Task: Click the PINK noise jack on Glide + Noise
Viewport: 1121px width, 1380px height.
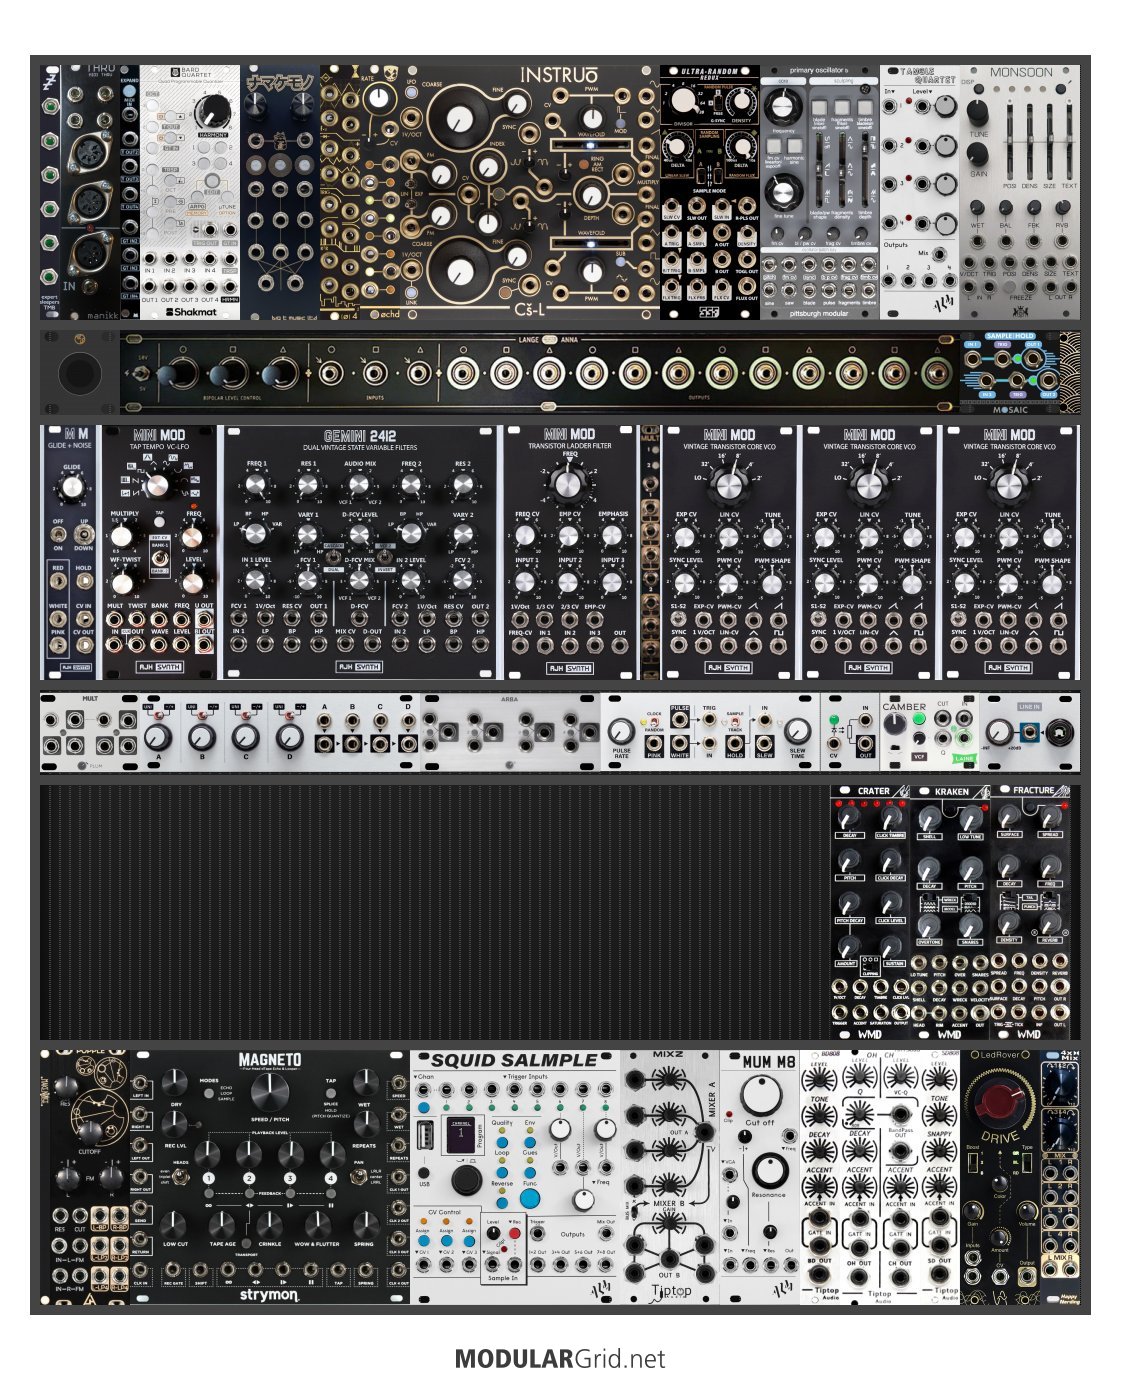Action: (59, 647)
